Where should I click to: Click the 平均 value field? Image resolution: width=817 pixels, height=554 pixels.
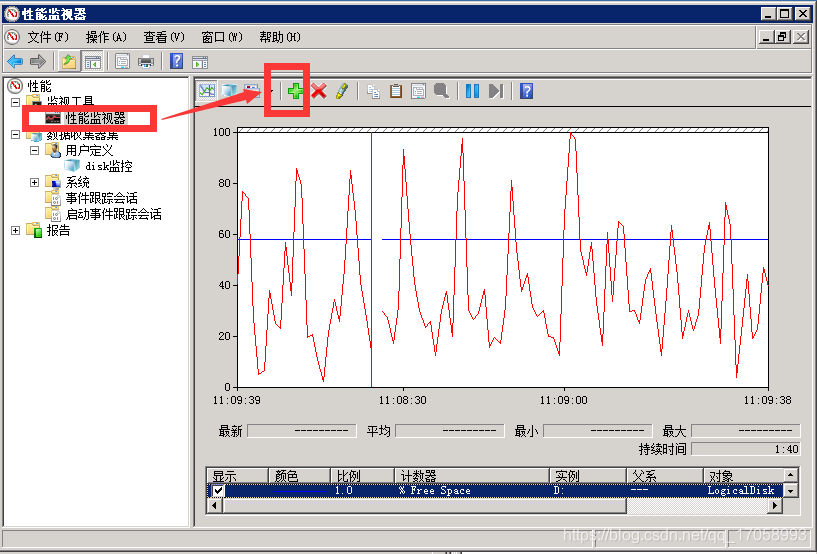click(x=450, y=430)
